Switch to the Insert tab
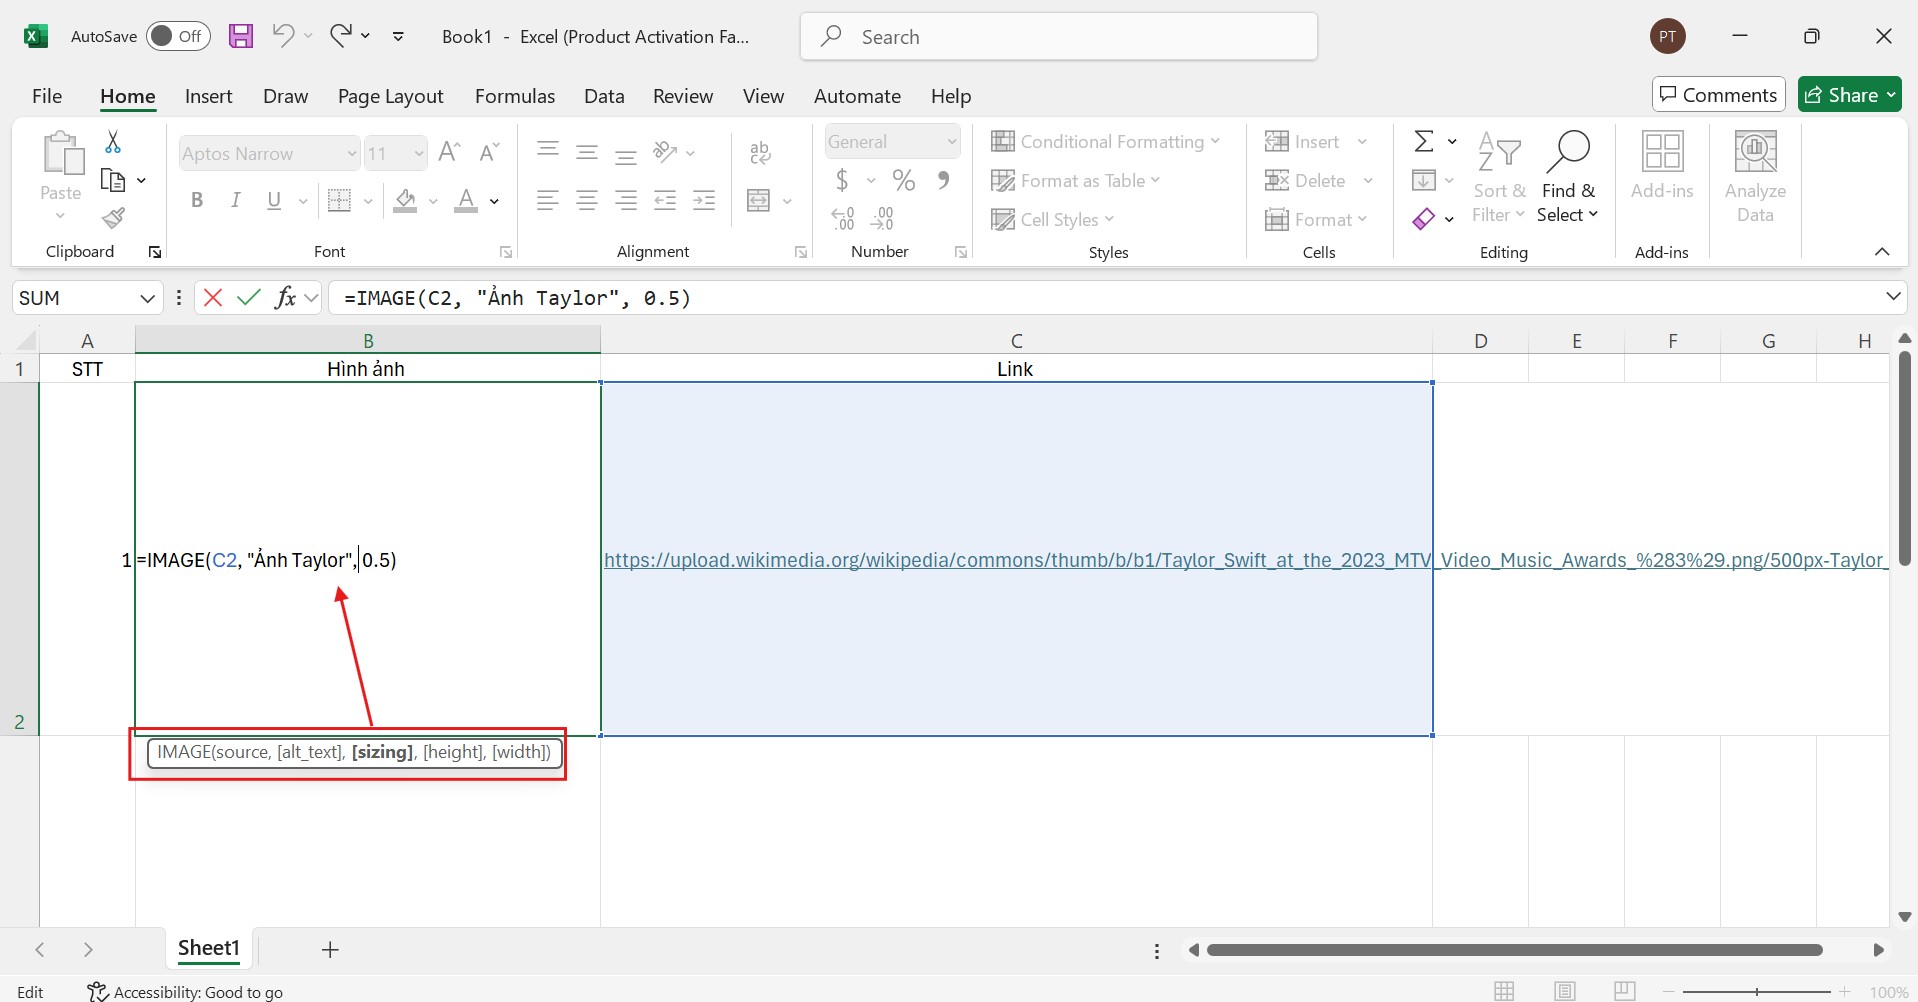Image resolution: width=1918 pixels, height=1002 pixels. coord(208,96)
